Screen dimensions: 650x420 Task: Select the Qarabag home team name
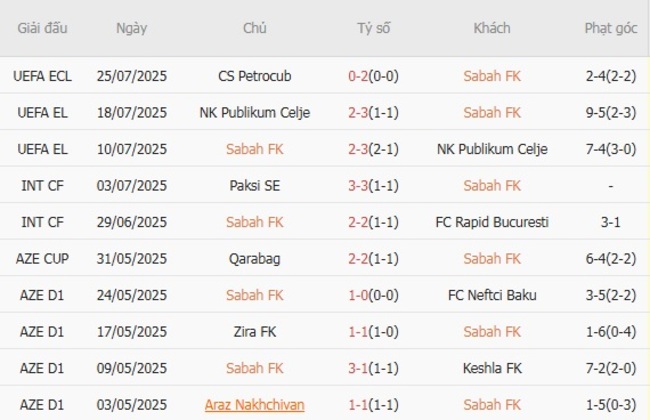click(x=254, y=259)
